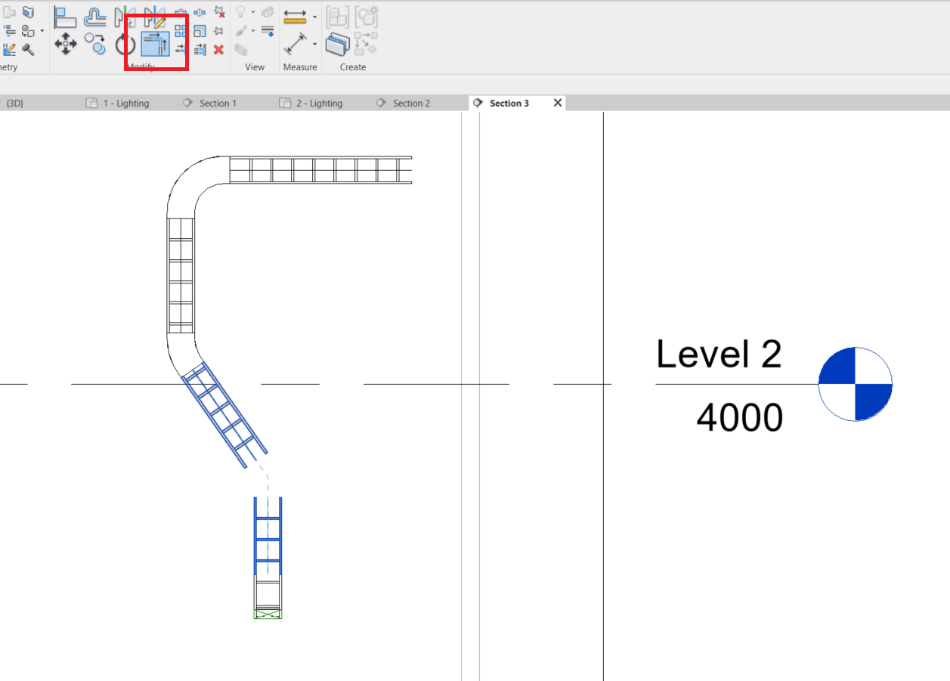Open the Measure tool dropdown arrow
Viewport: 950px width, 681px height.
pos(315,43)
